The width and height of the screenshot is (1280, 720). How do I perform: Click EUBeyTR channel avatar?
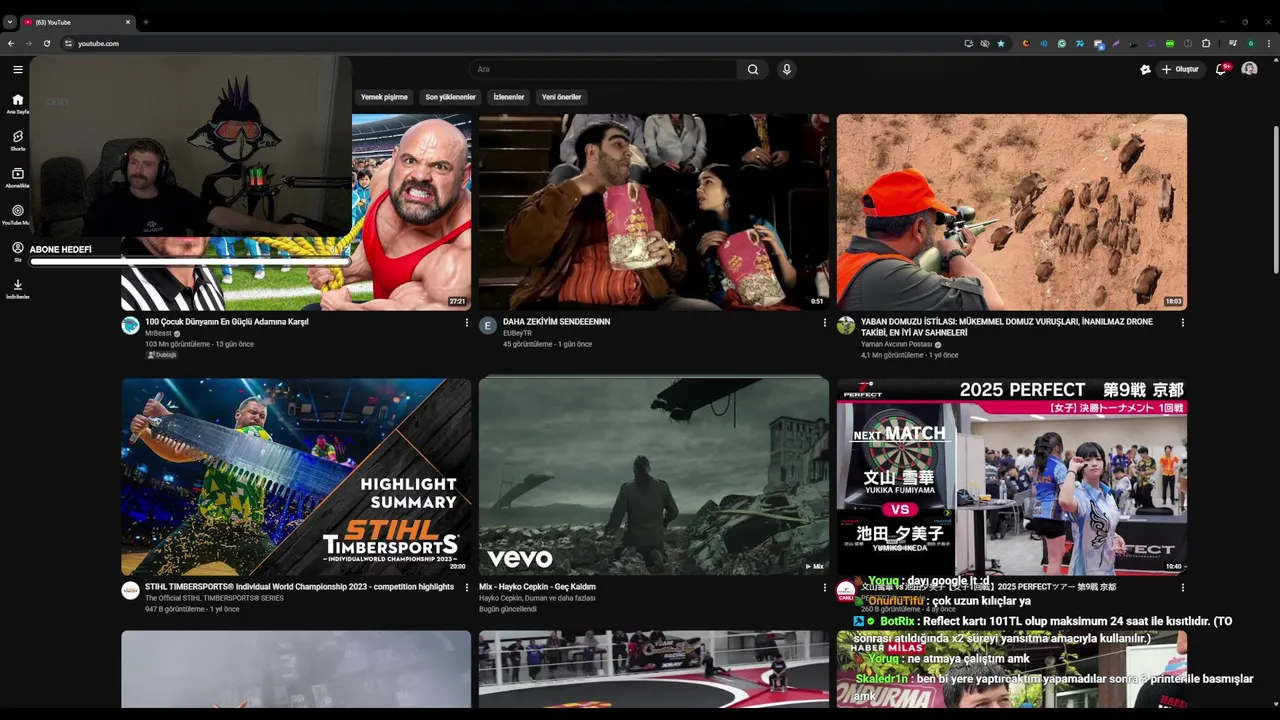pos(488,325)
